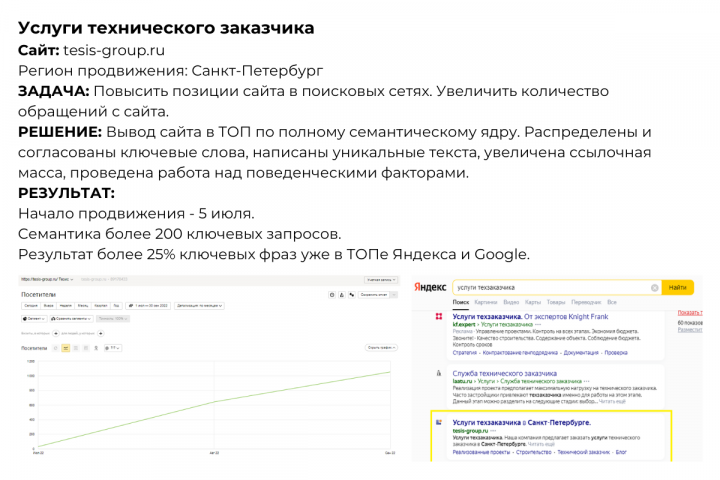The height and width of the screenshot is (480, 720).
Task: Open the Точность 100% dropdown
Action: [113, 318]
